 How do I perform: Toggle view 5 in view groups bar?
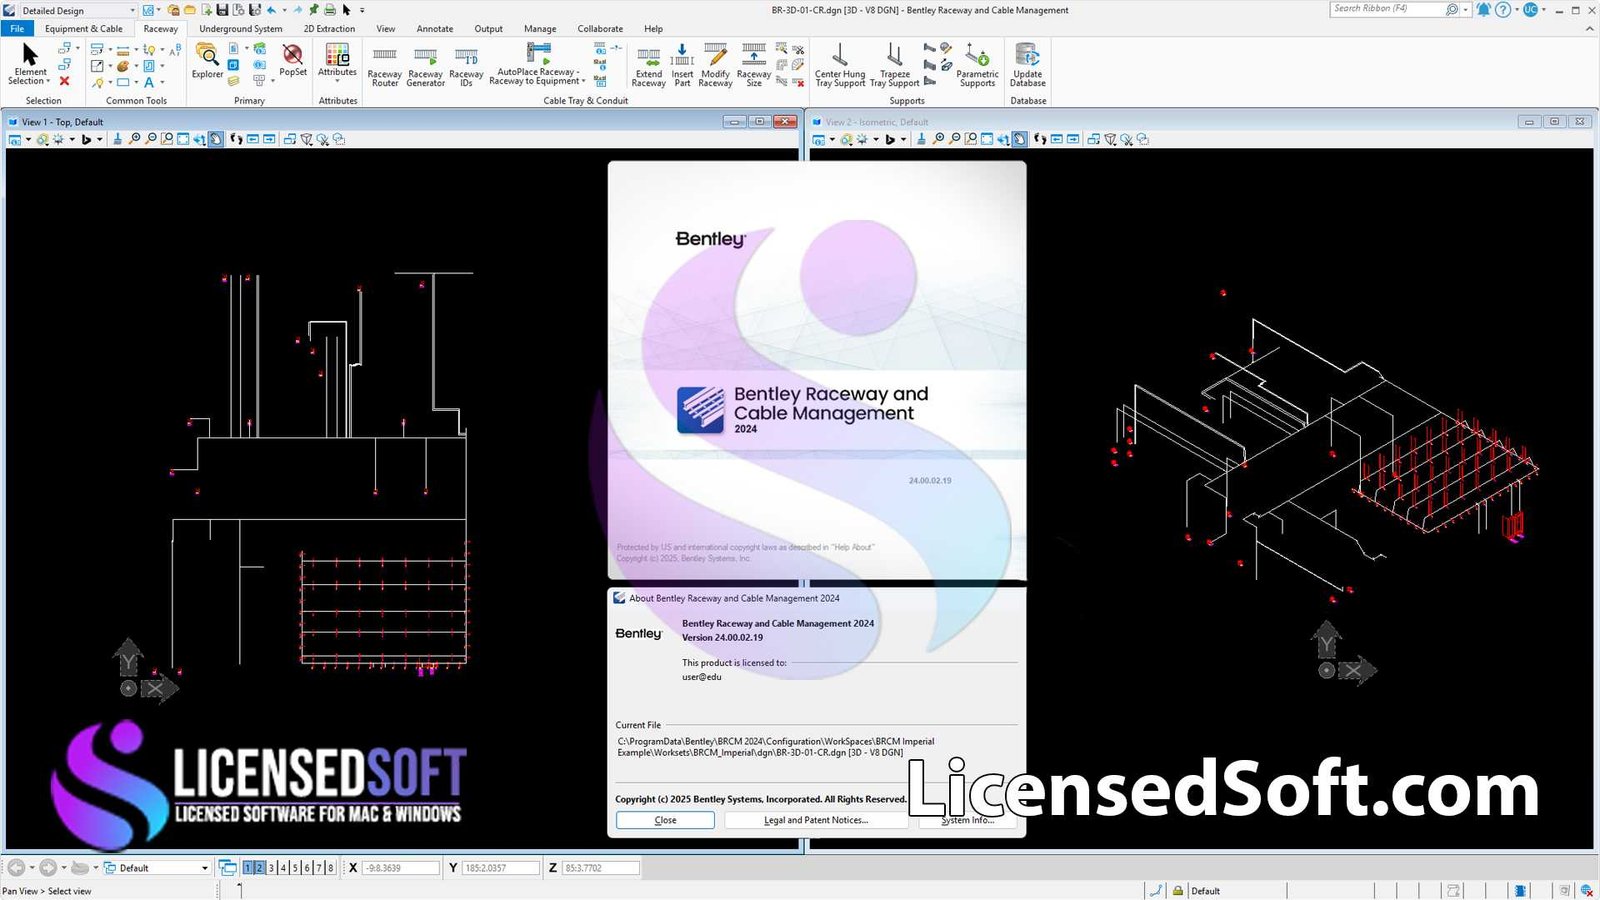pos(295,868)
